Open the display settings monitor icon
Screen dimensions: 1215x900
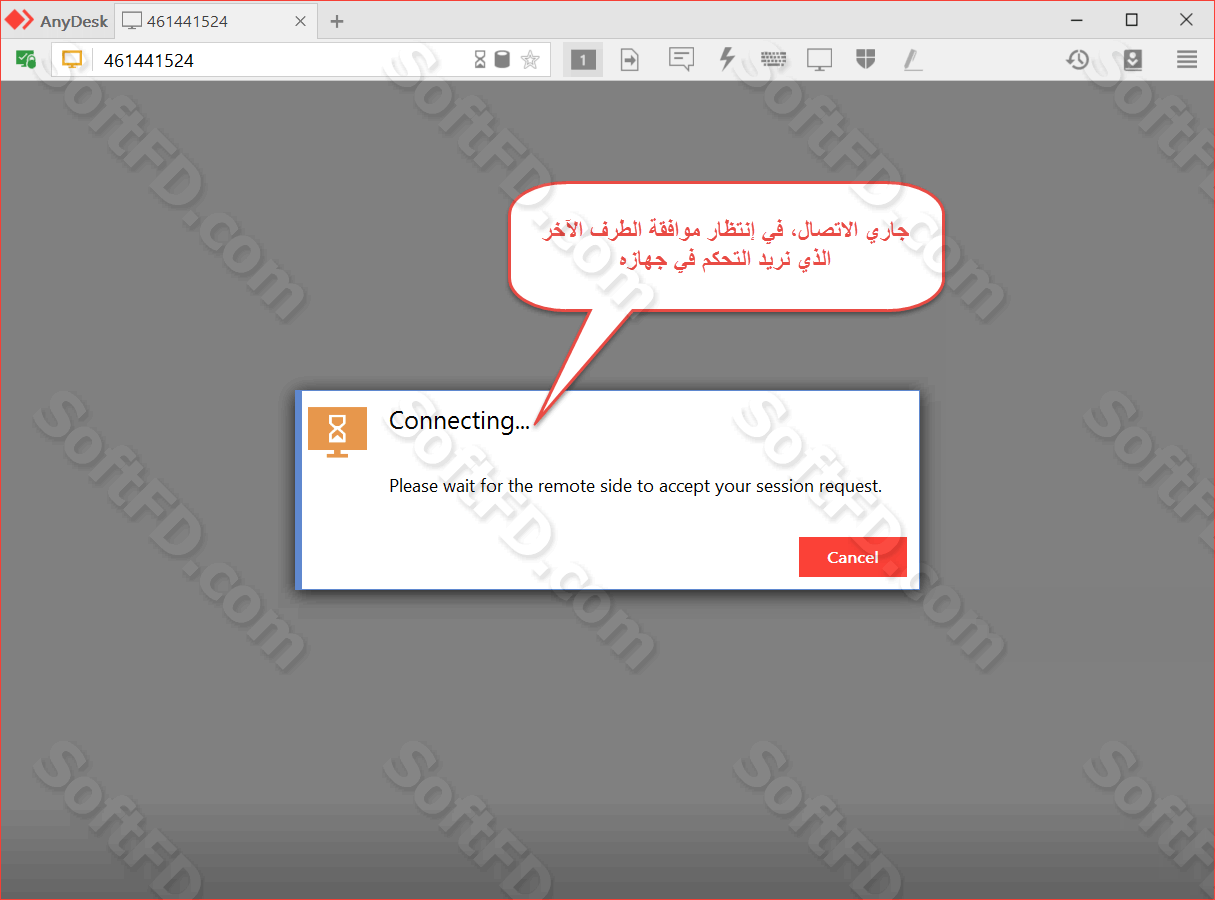[x=819, y=60]
